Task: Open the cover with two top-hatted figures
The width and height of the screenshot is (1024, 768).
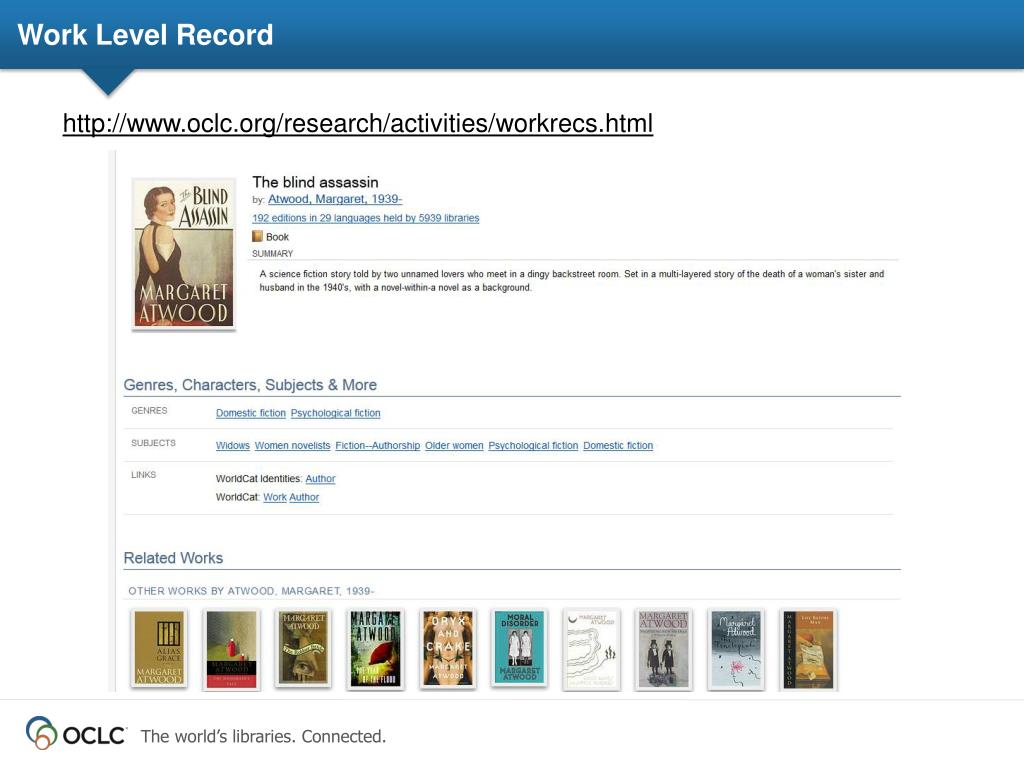Action: point(663,649)
